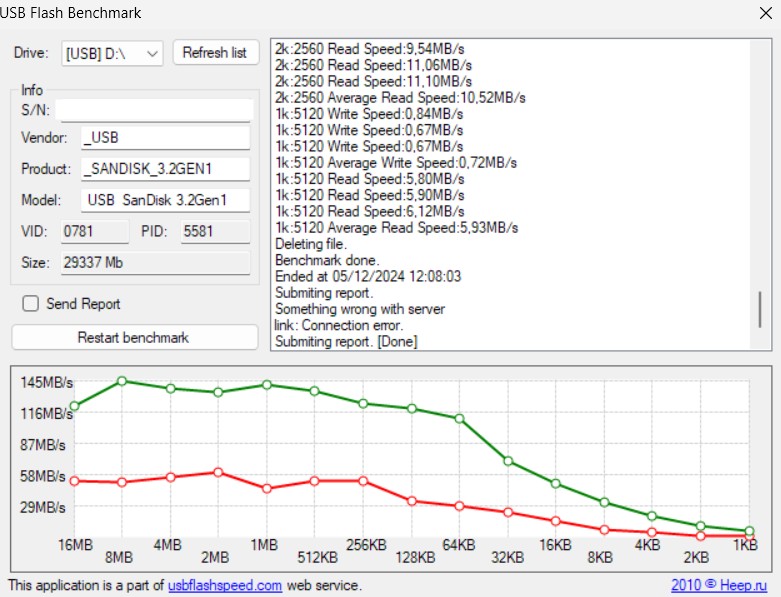Image resolution: width=781 pixels, height=597 pixels.
Task: Click the 512KB axis label
Action: [318, 557]
